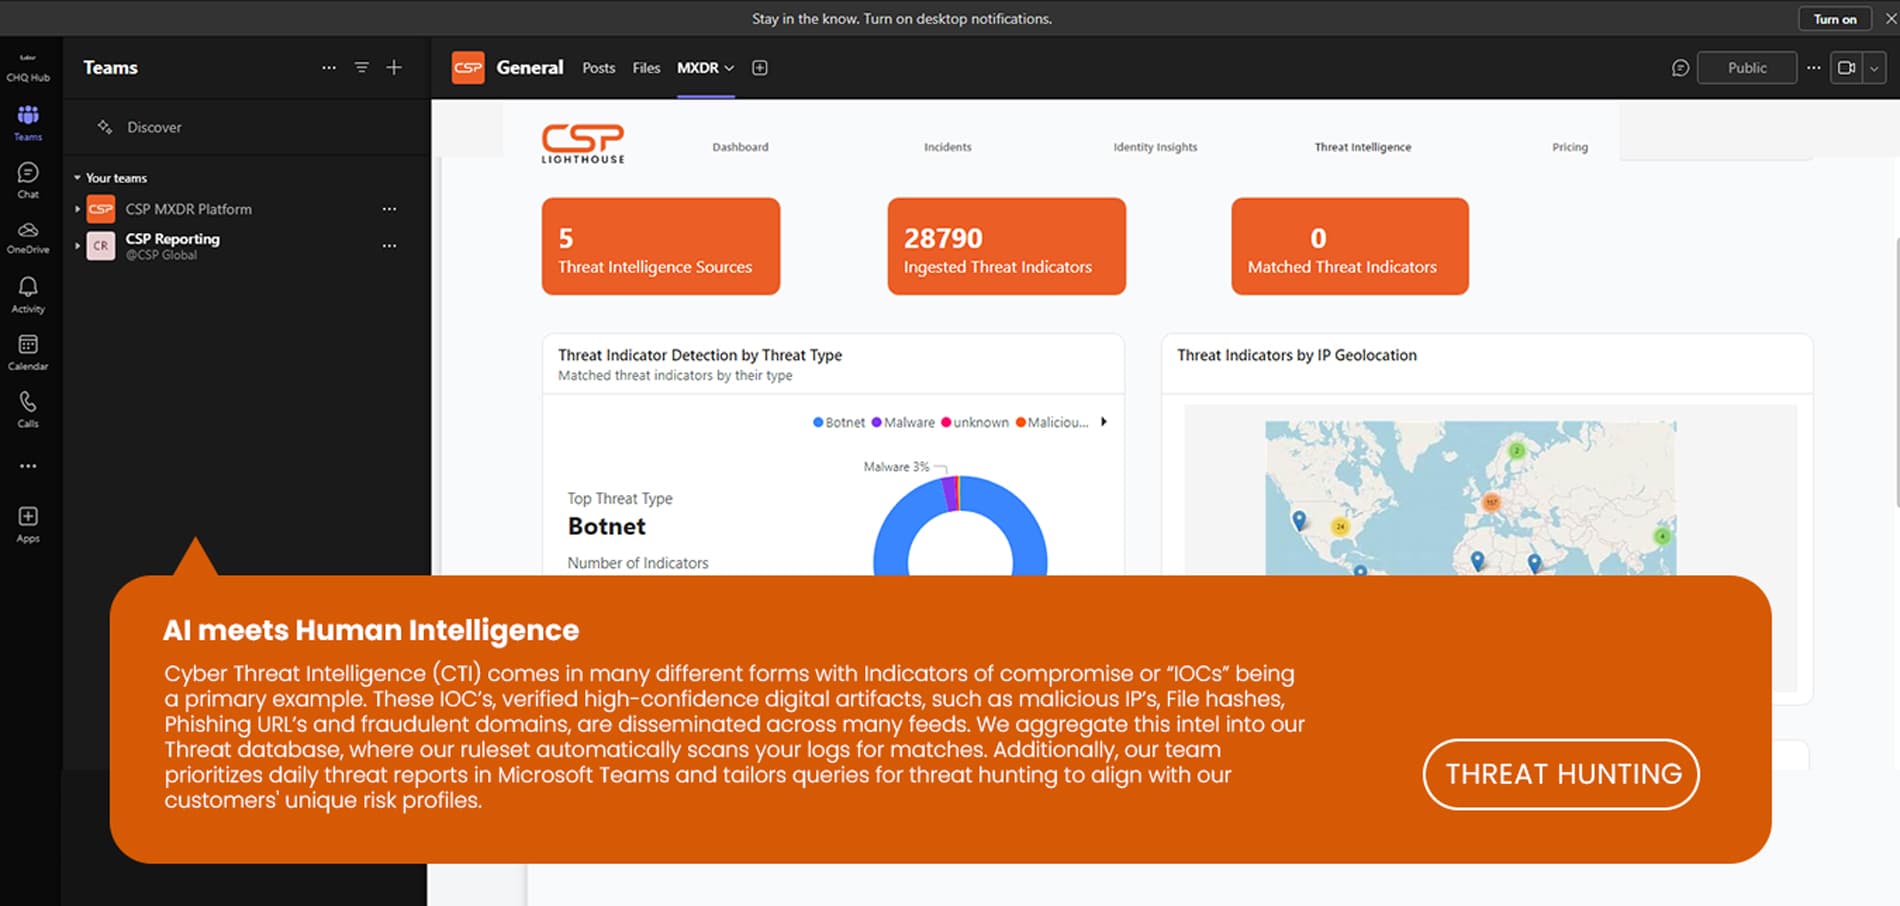The height and width of the screenshot is (906, 1900).
Task: Click the green cluster in East Asia
Action: [x=1661, y=536]
